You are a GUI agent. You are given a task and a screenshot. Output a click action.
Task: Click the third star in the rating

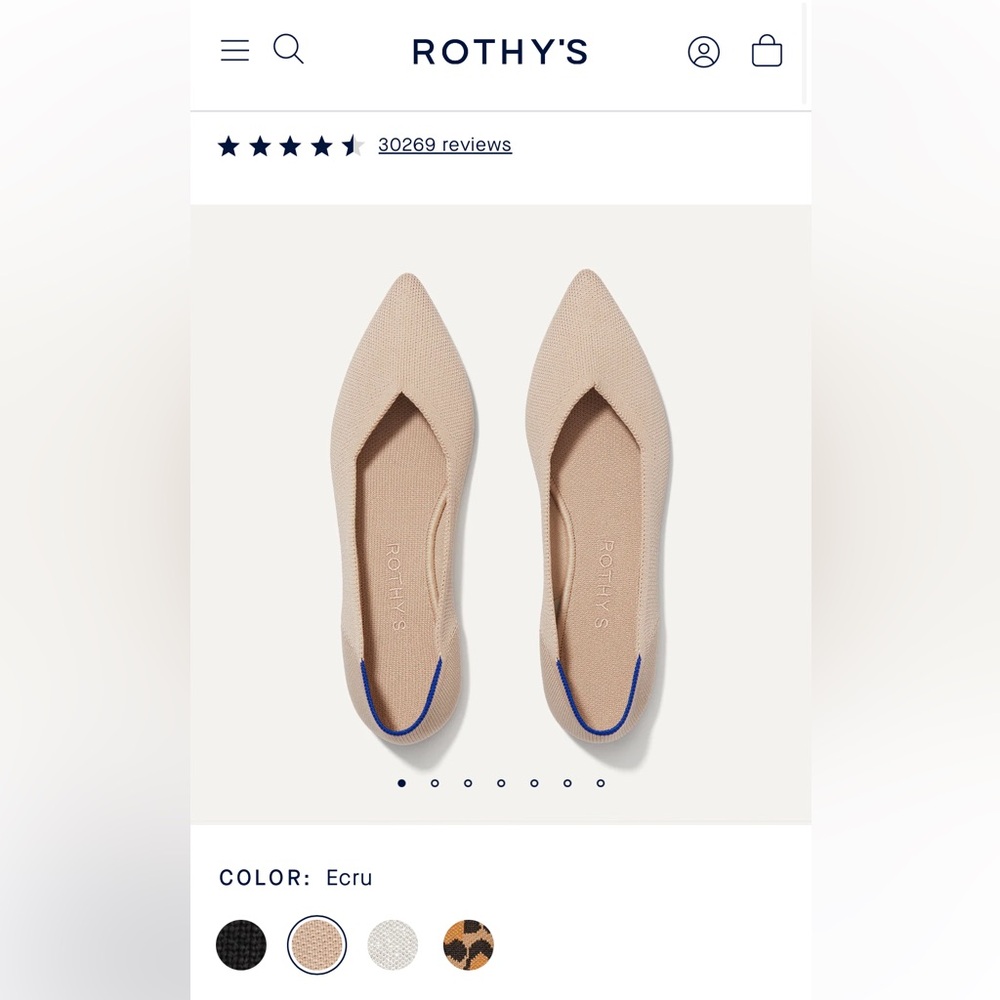(x=289, y=145)
